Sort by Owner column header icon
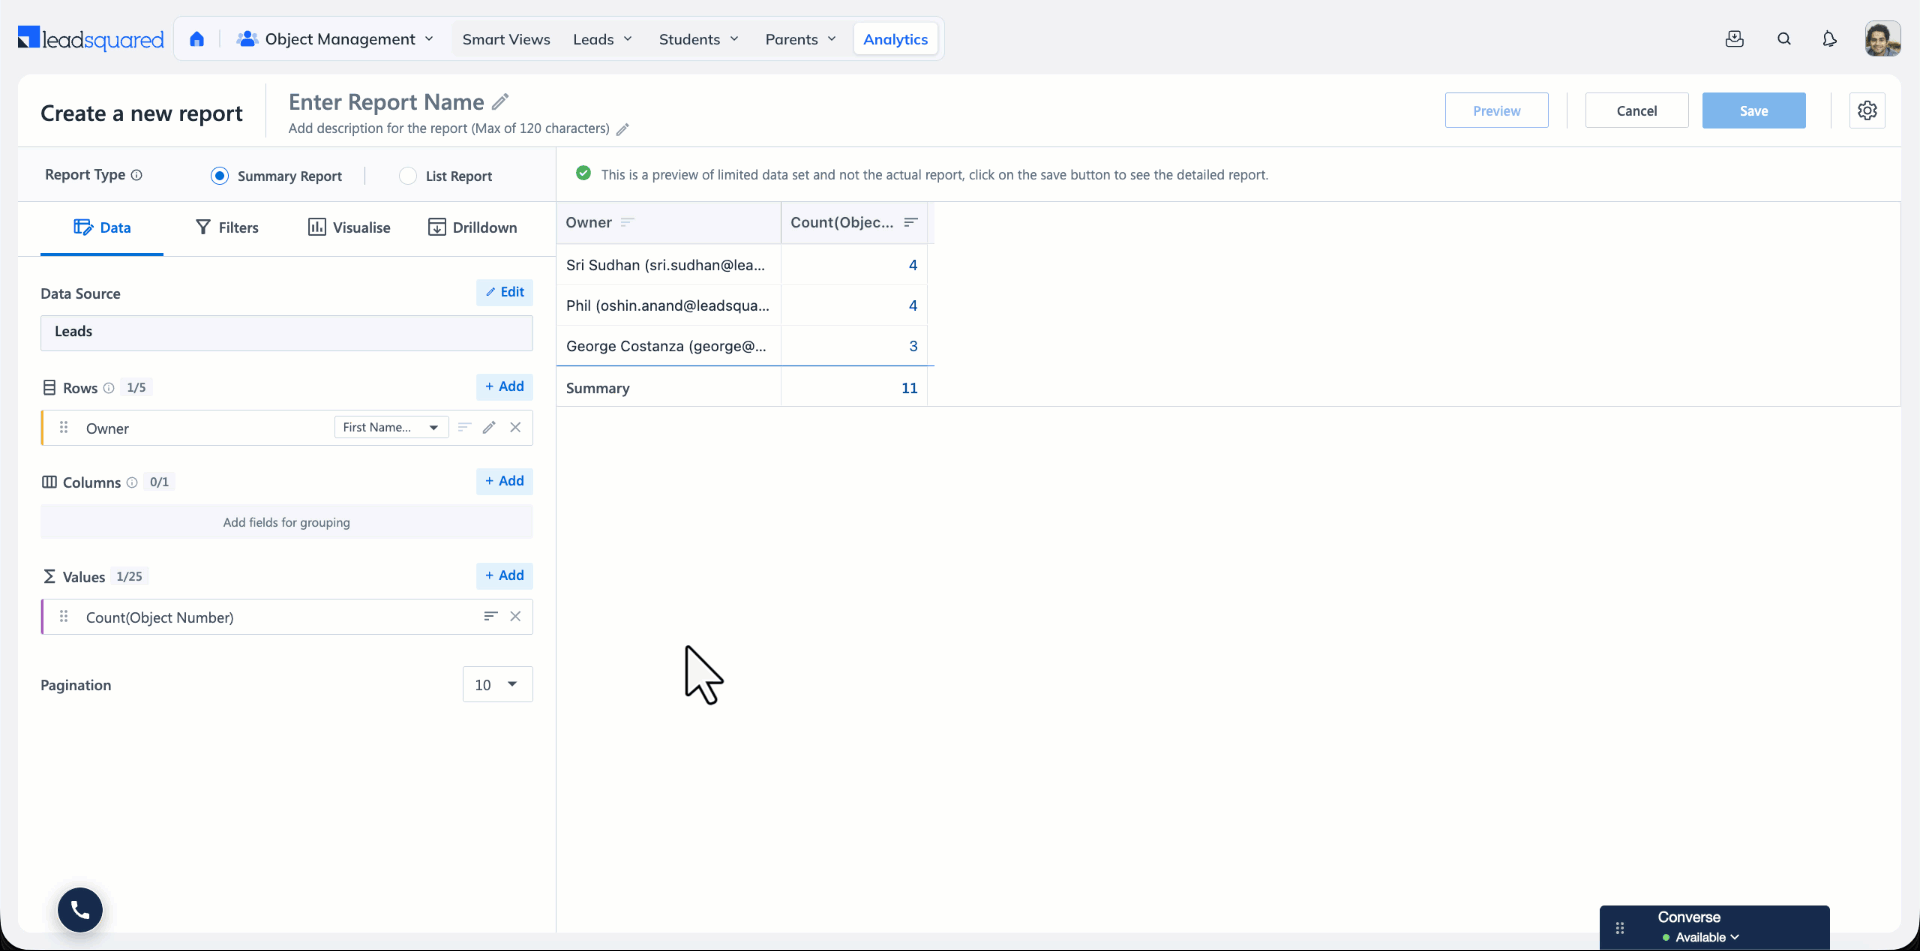The height and width of the screenshot is (951, 1920). pyautogui.click(x=627, y=222)
